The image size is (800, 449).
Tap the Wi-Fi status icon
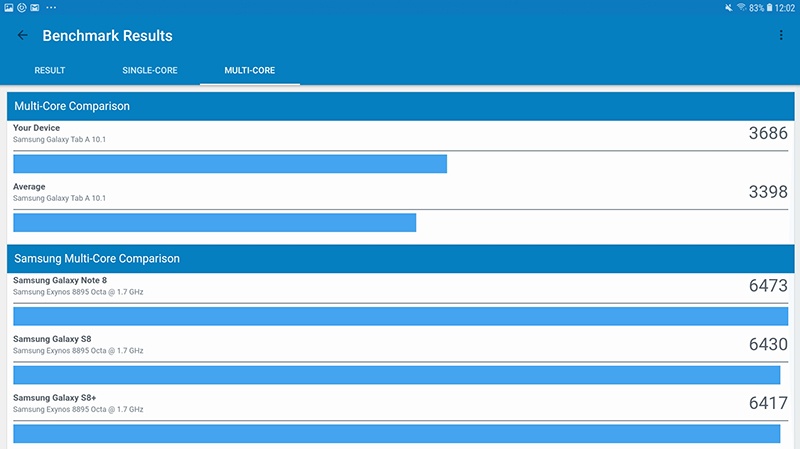pyautogui.click(x=741, y=8)
